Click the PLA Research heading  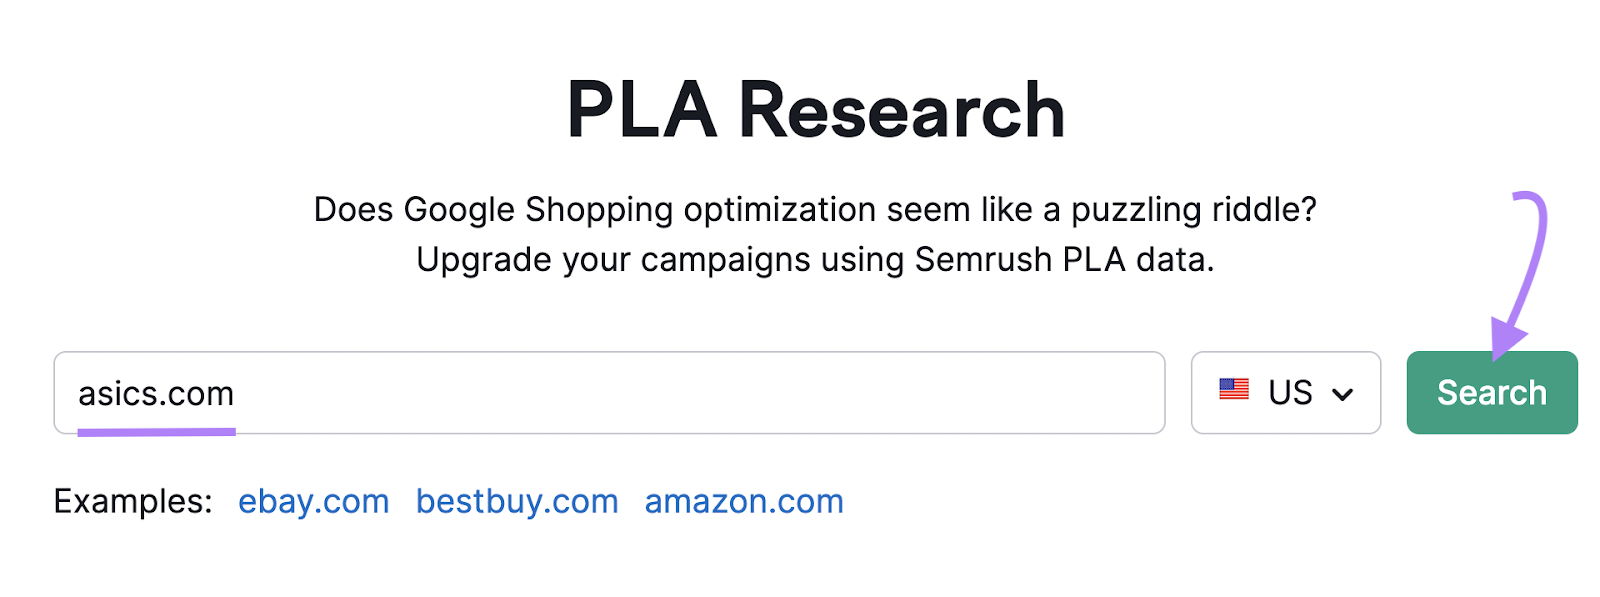click(x=816, y=108)
